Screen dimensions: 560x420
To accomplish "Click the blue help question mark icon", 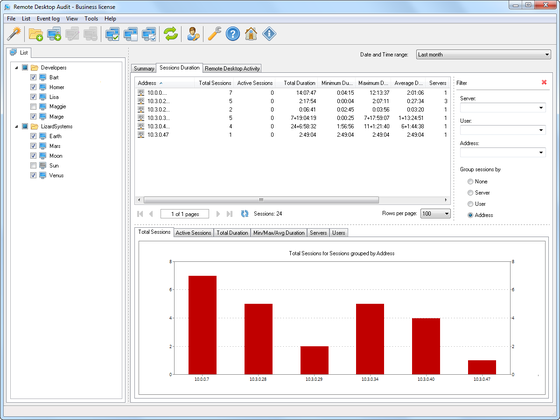I will click(233, 34).
